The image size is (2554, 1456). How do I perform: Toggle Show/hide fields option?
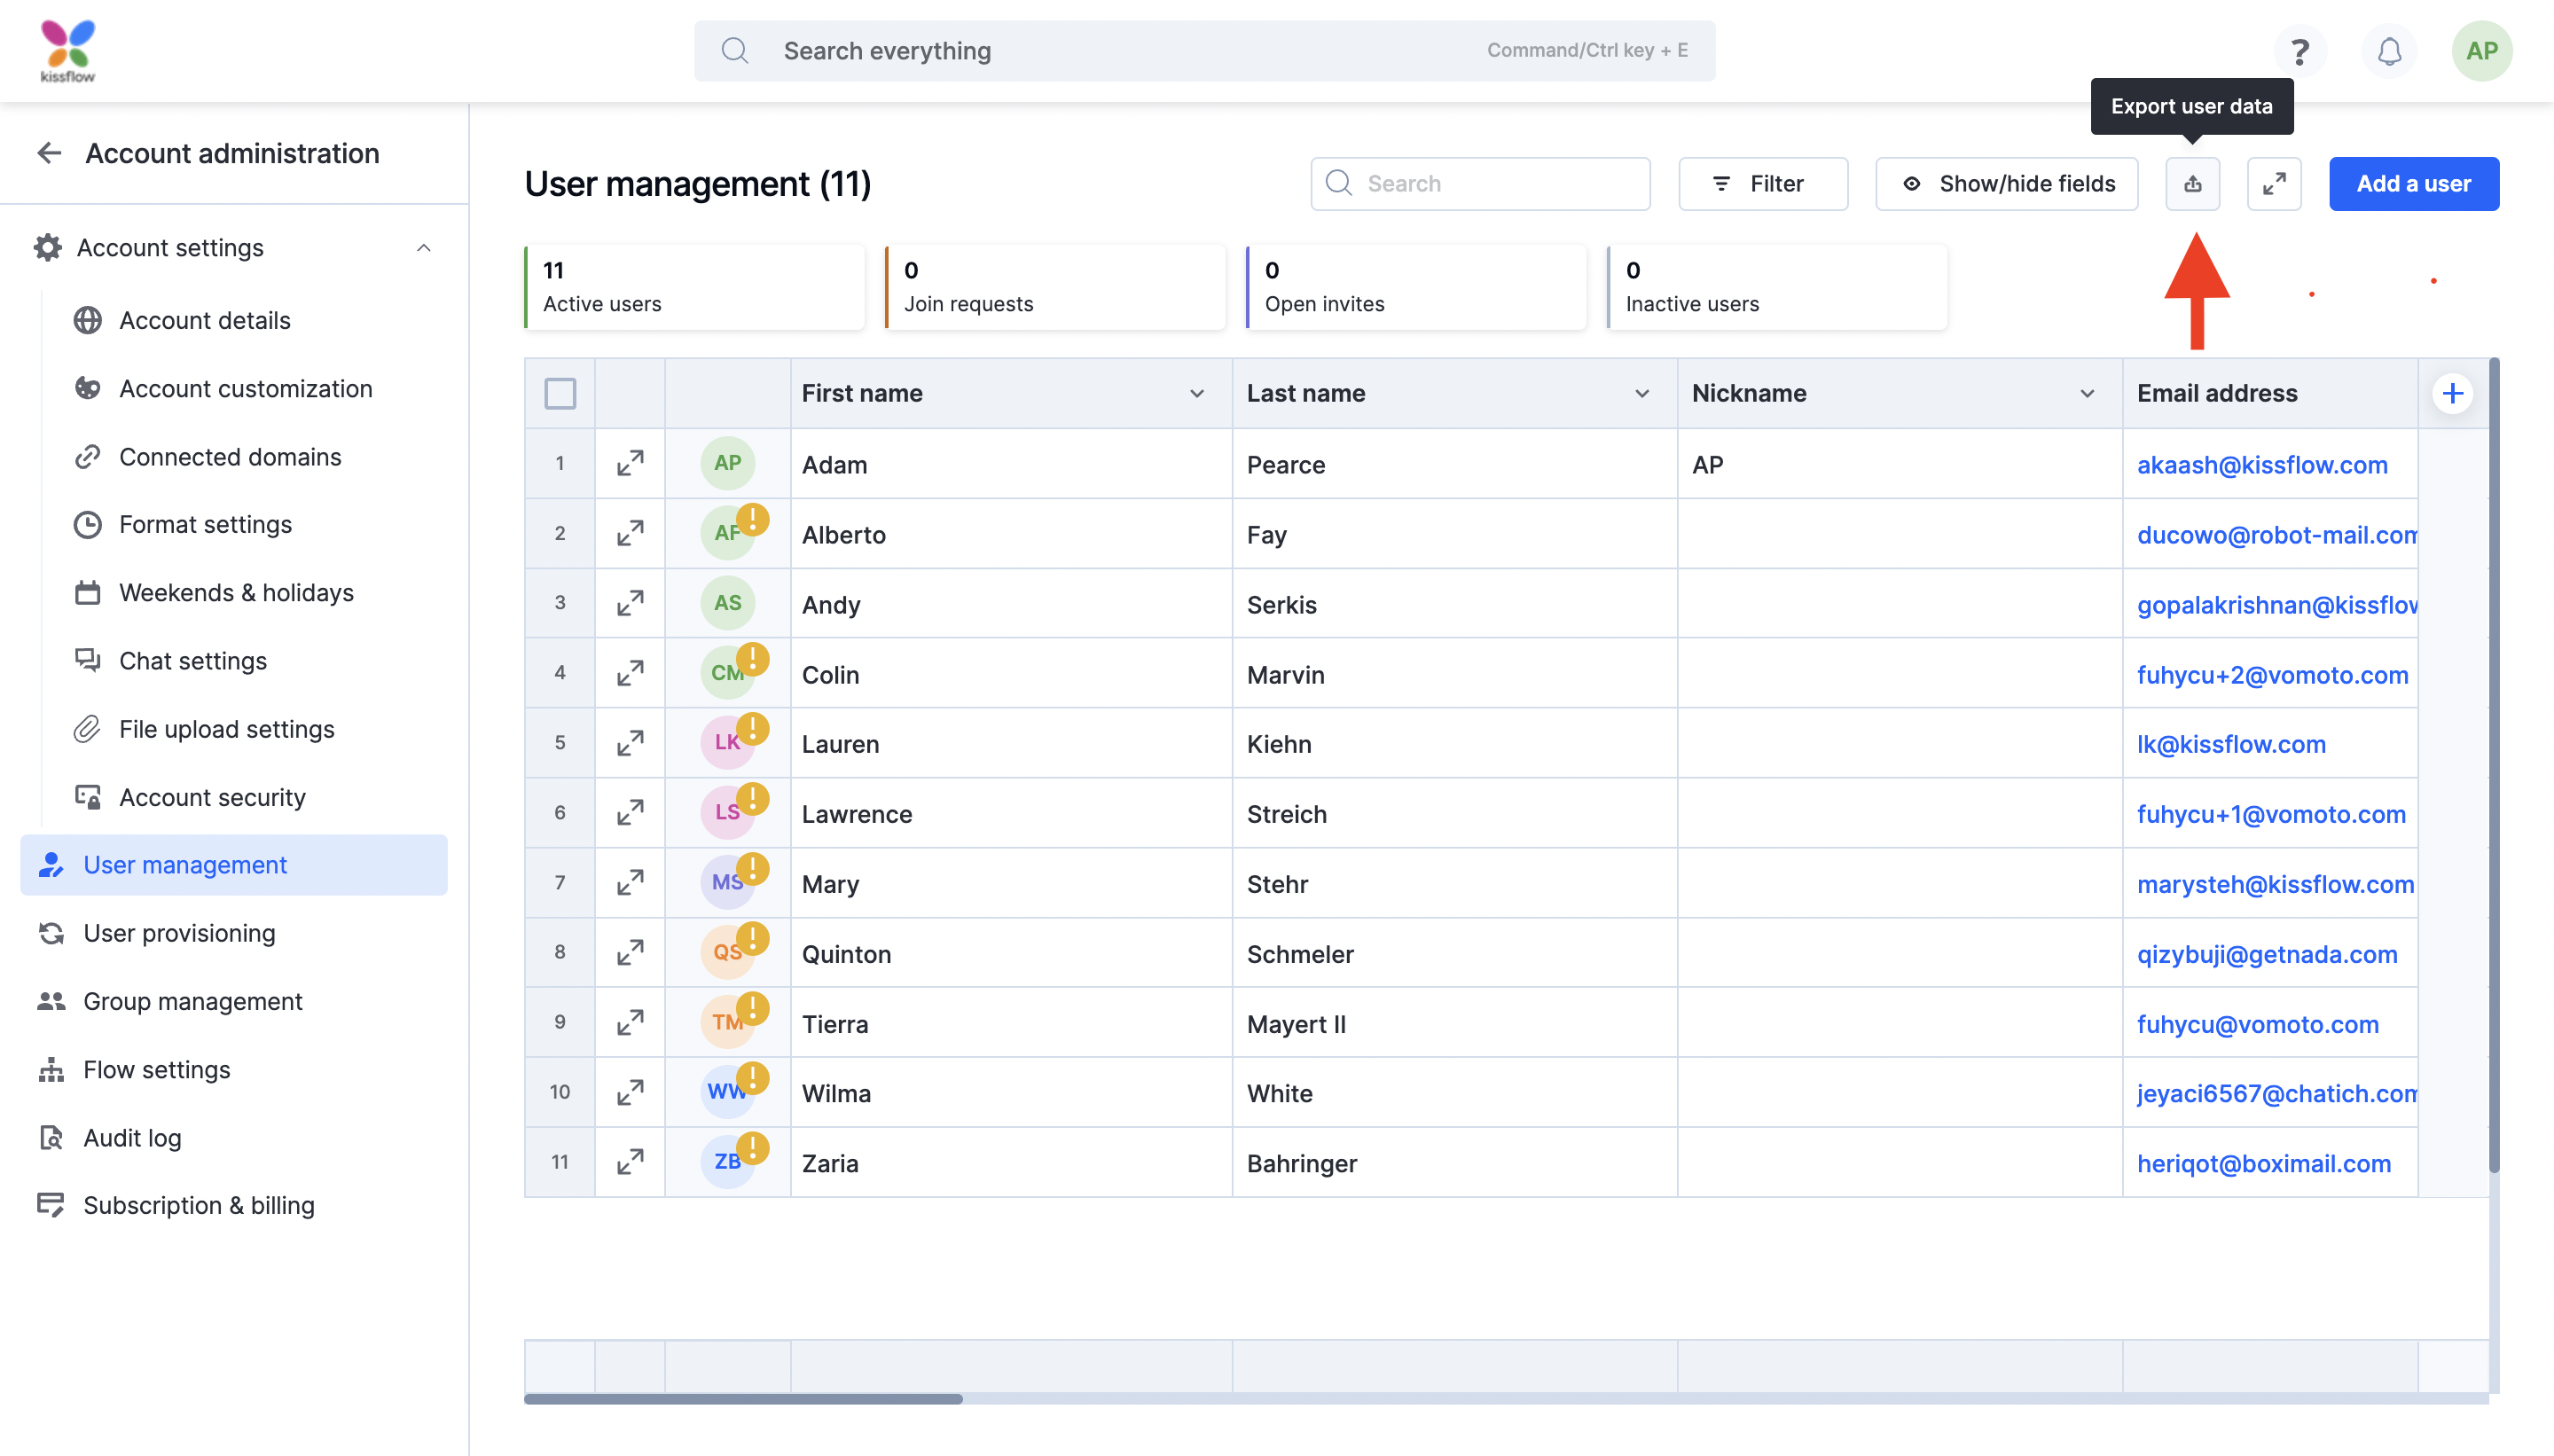tap(2006, 184)
